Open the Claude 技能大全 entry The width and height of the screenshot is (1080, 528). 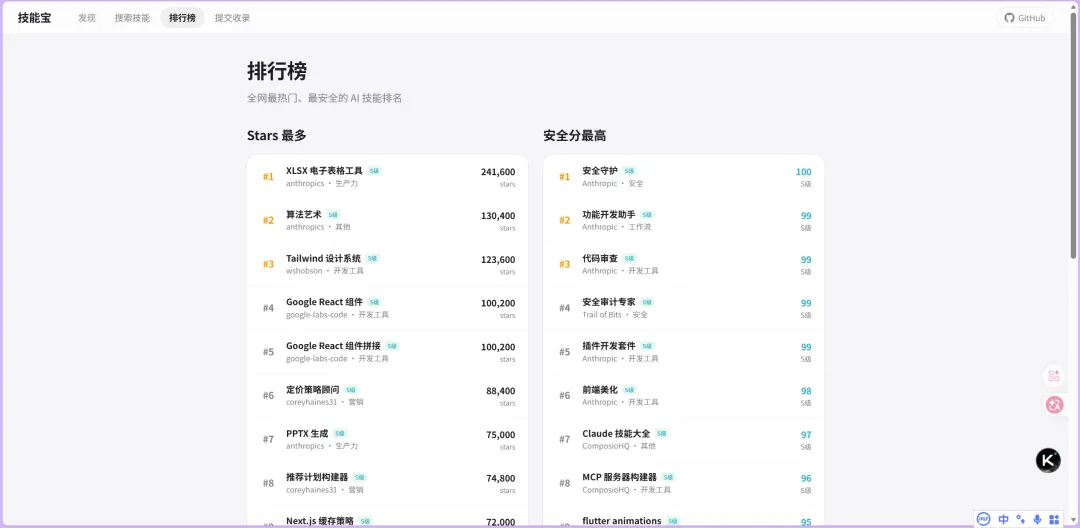pyautogui.click(x=684, y=439)
